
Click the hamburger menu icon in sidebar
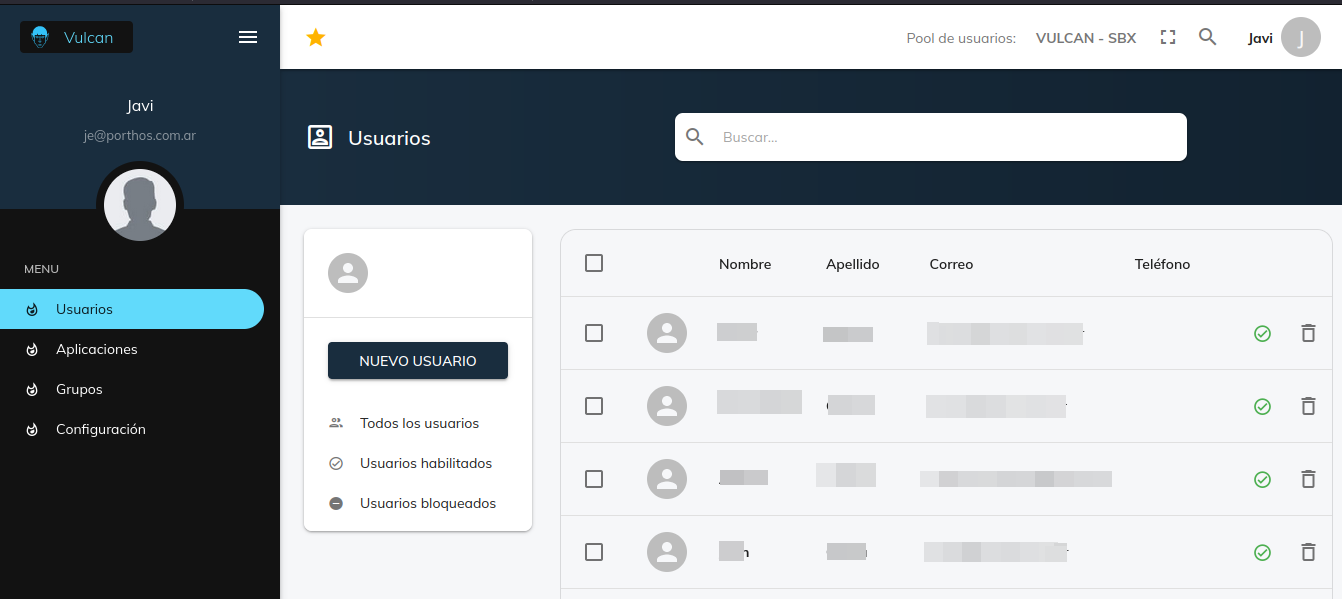(x=248, y=37)
